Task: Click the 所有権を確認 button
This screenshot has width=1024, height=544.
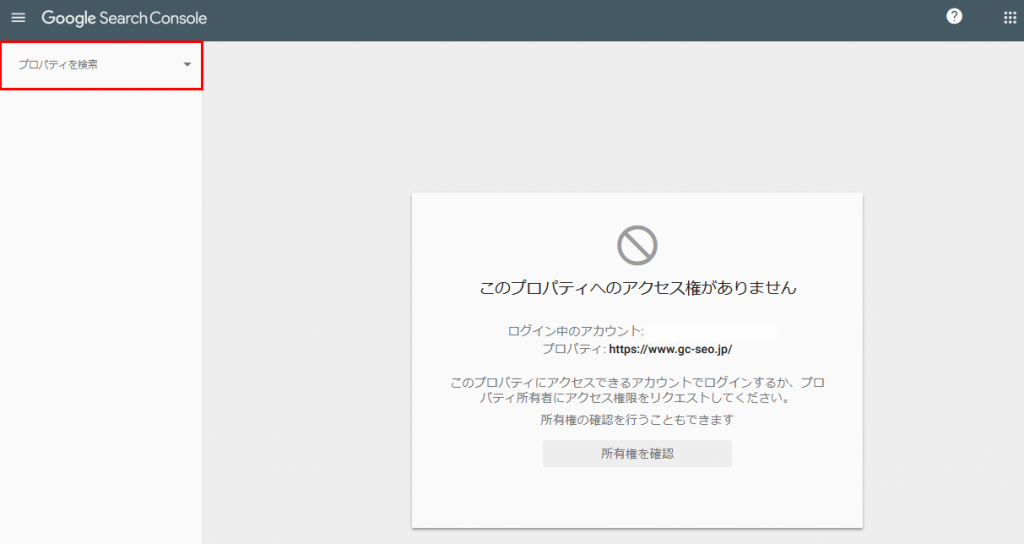Action: click(637, 453)
